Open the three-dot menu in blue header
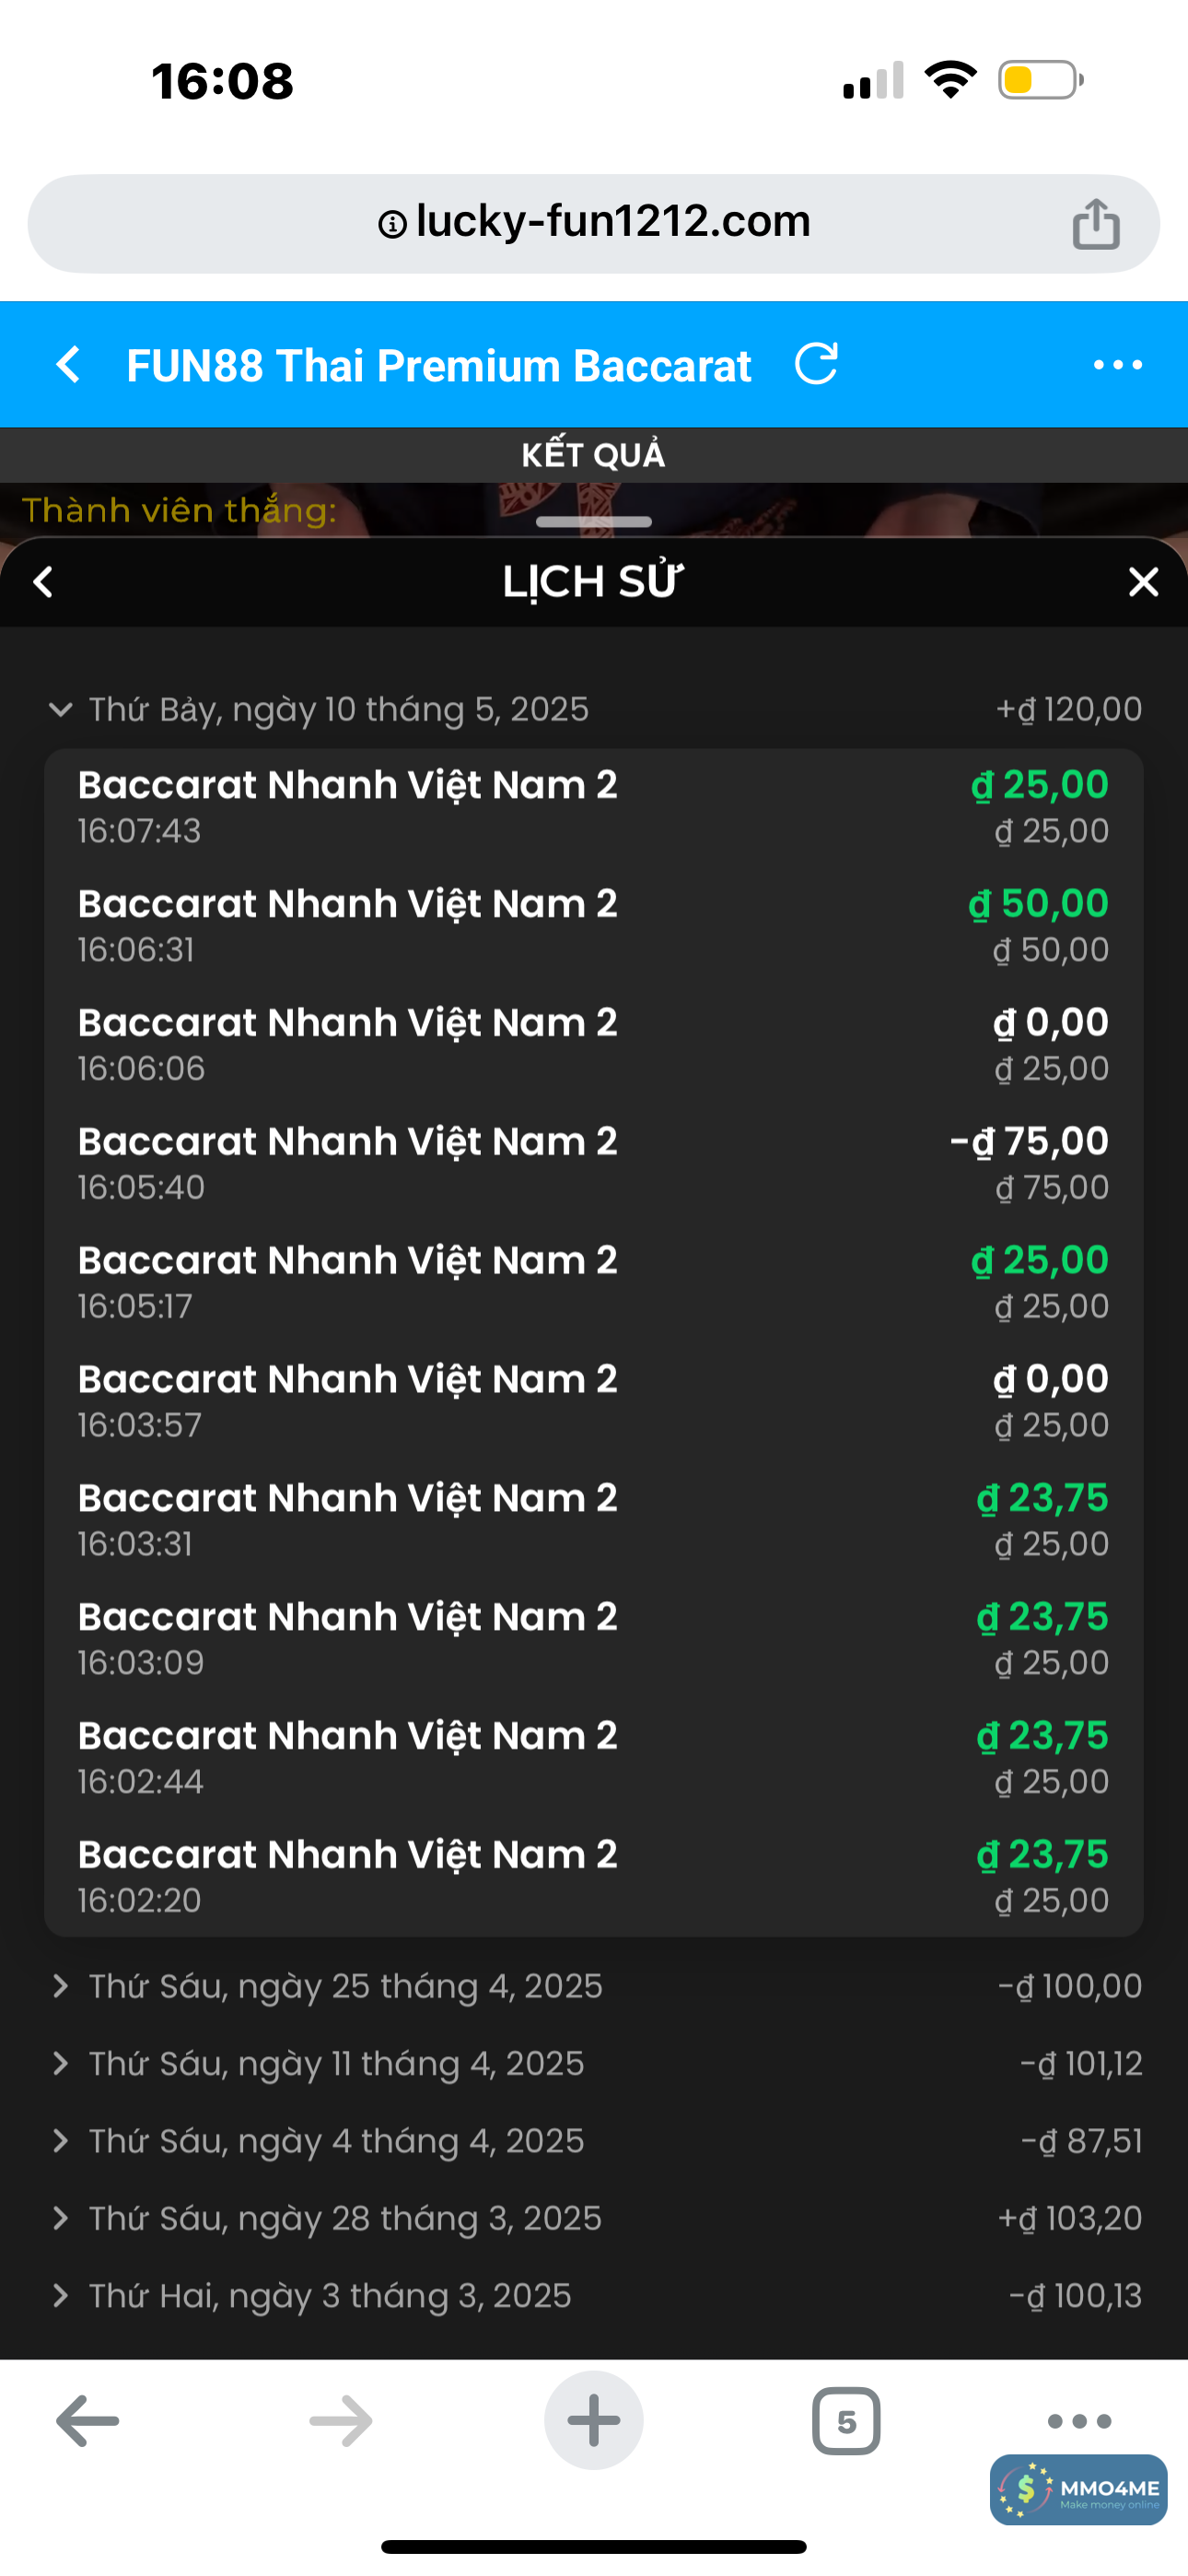The height and width of the screenshot is (2576, 1188). [x=1117, y=365]
